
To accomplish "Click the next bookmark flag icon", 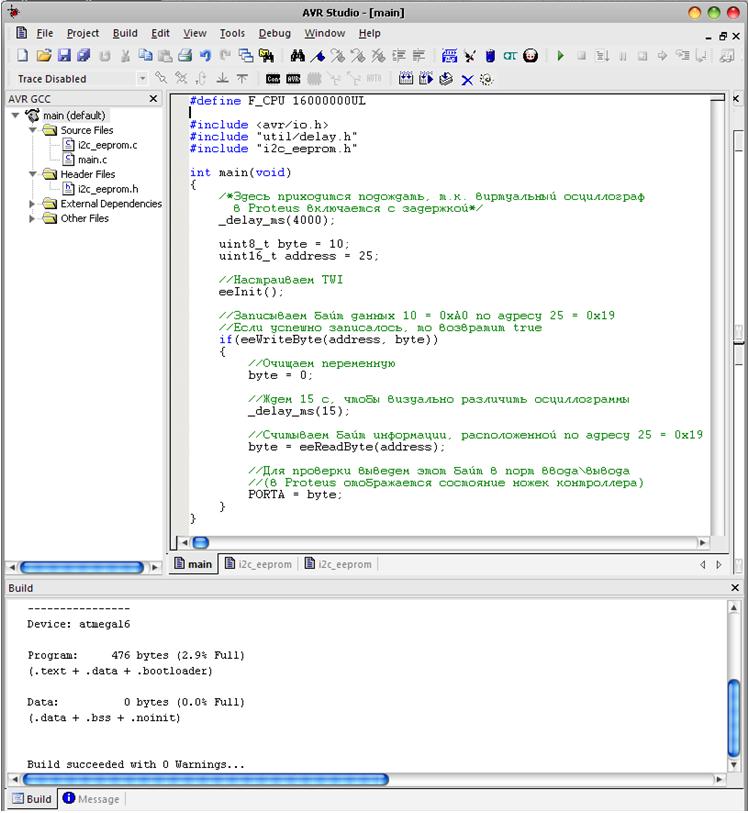I will pos(338,55).
